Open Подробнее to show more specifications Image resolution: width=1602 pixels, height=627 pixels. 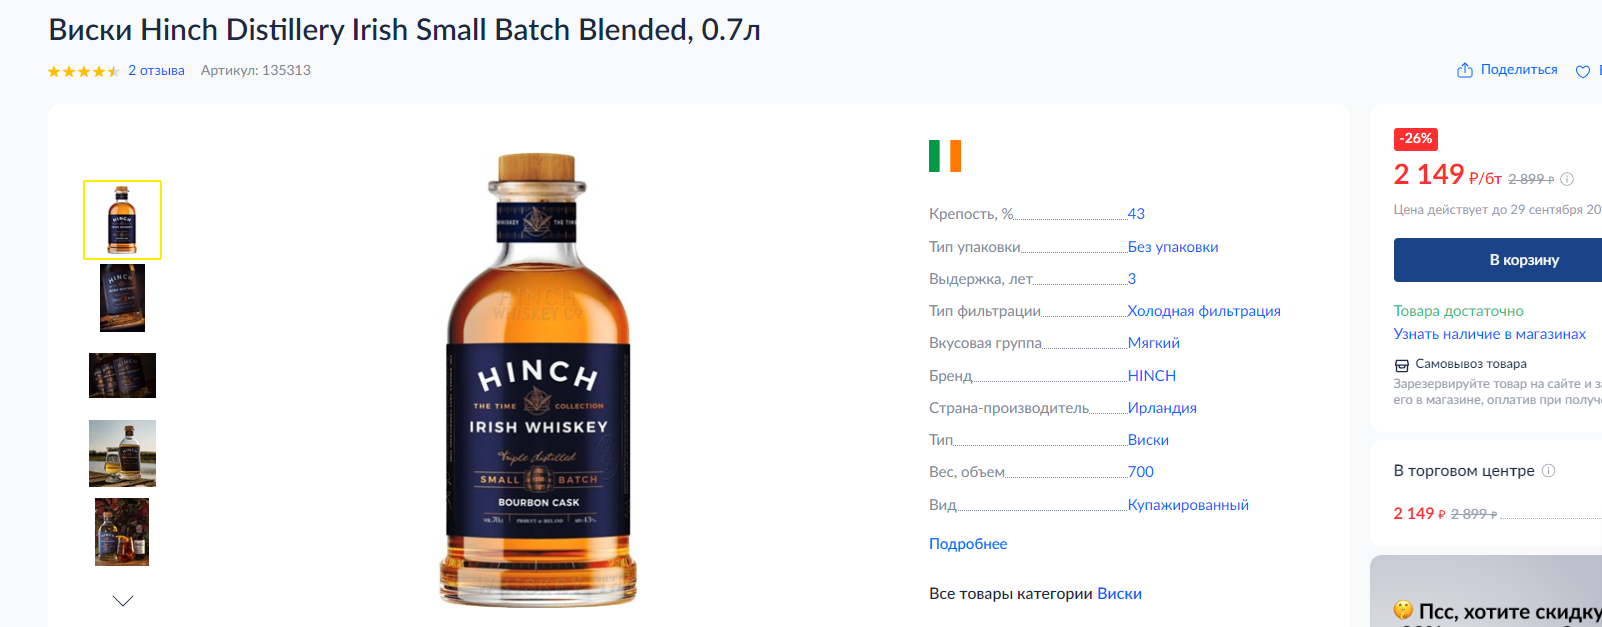click(x=968, y=544)
